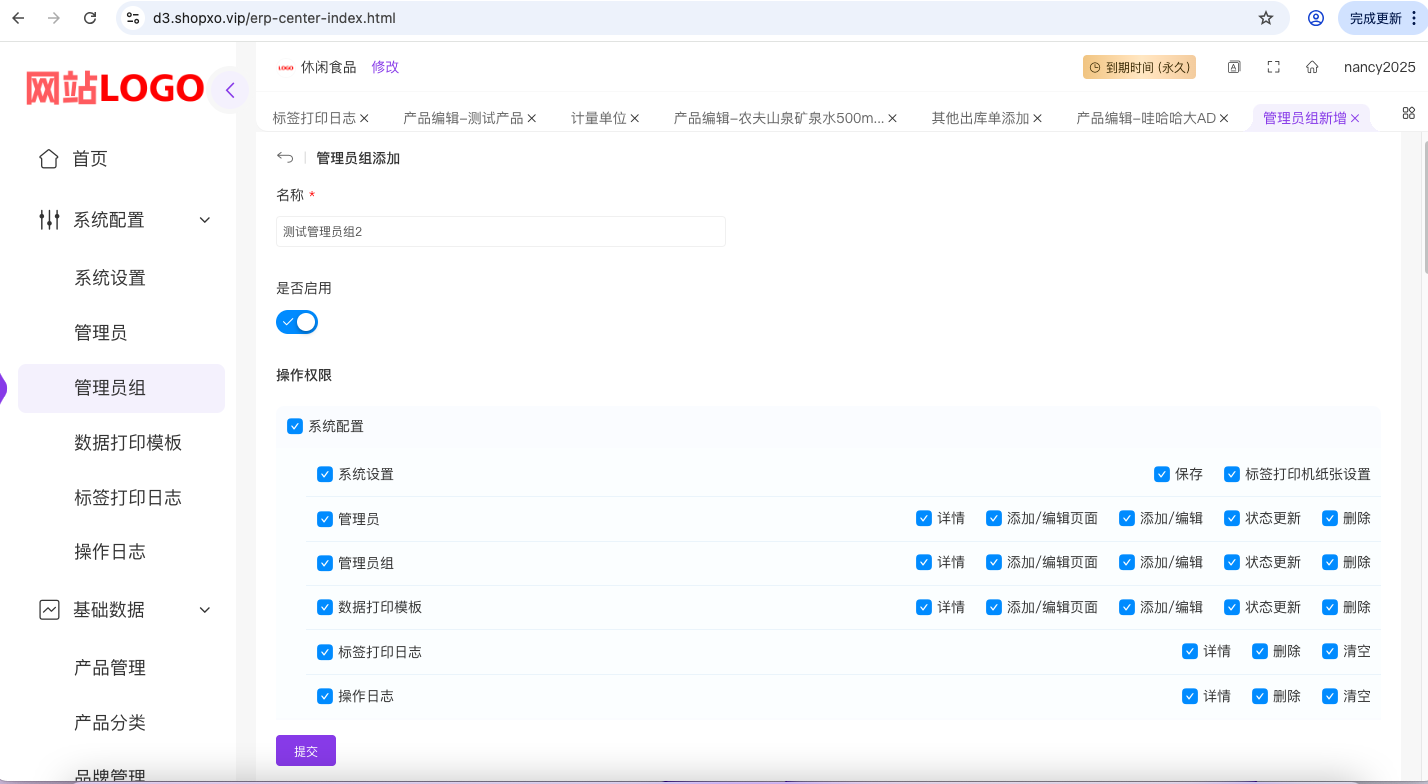Uncheck 详情 in the 操作日志 row
This screenshot has height=784, width=1428.
(x=1190, y=696)
